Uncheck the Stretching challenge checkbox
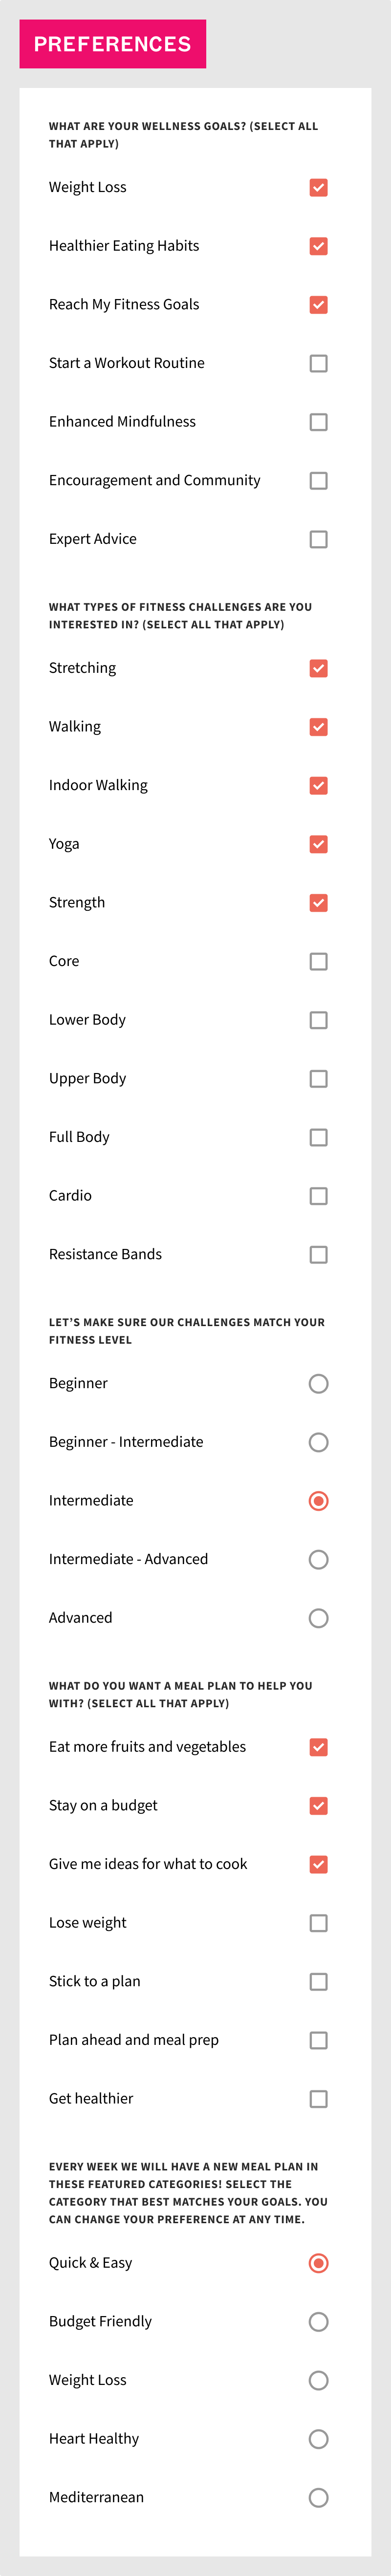This screenshot has height=2576, width=391. (318, 668)
